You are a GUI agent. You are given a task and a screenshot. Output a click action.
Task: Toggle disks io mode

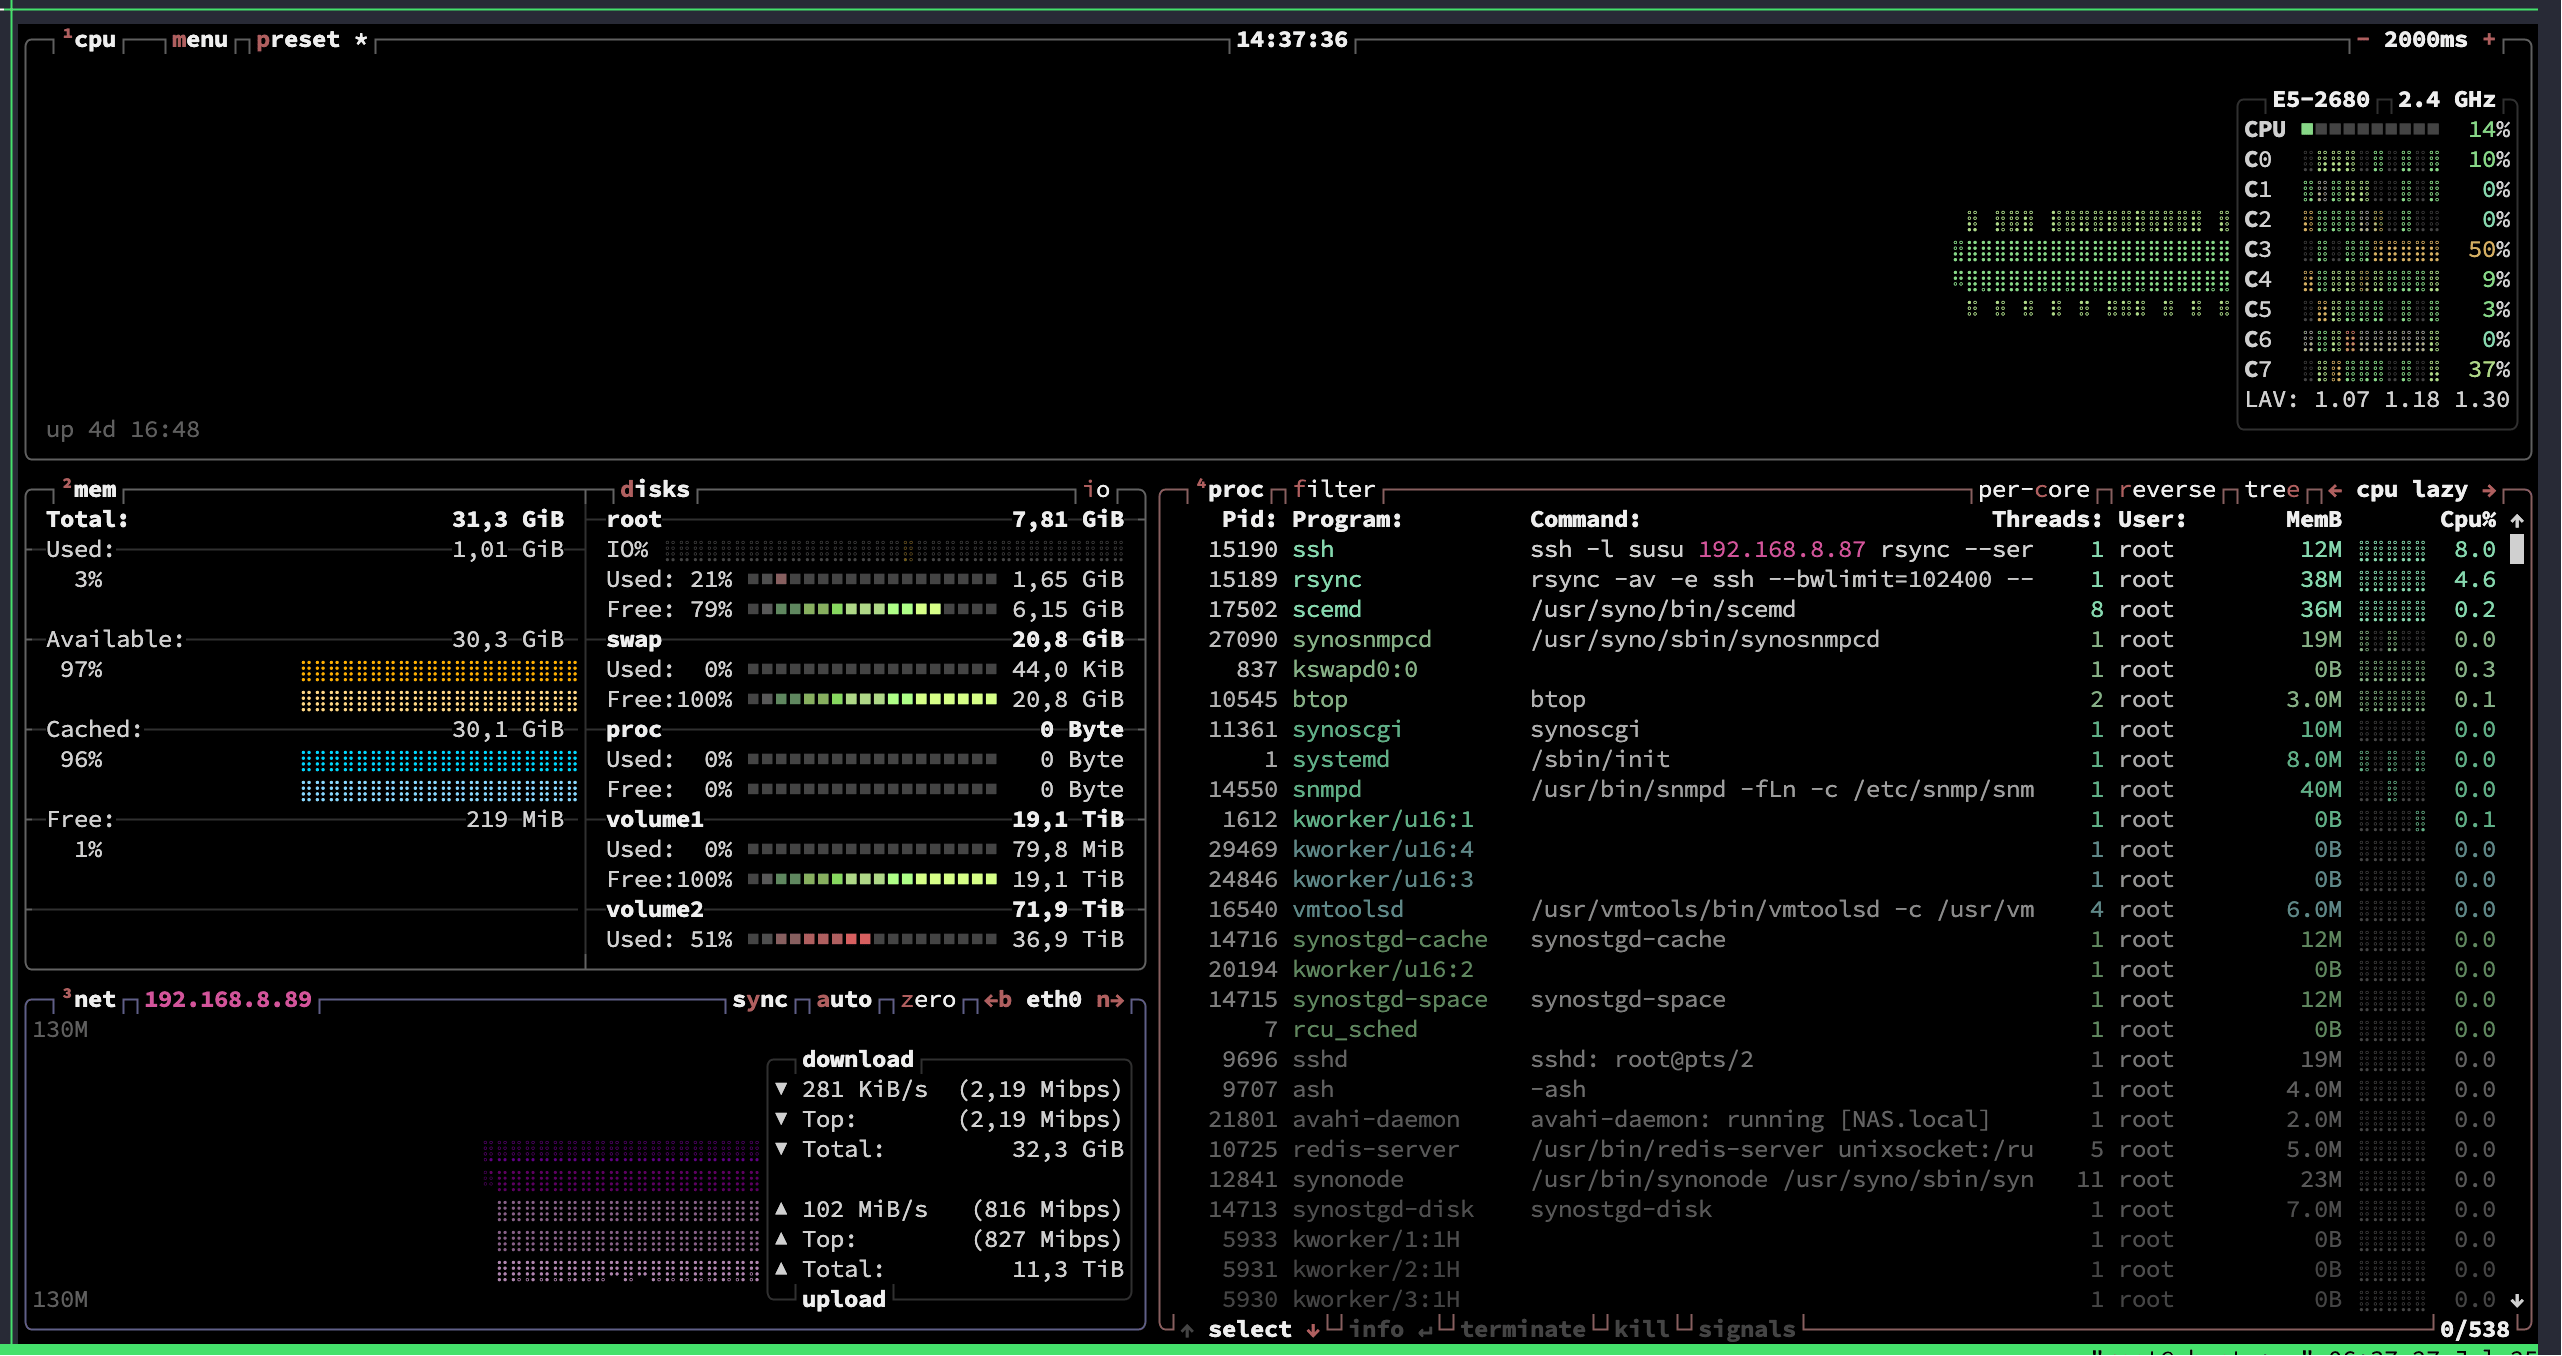(1097, 490)
